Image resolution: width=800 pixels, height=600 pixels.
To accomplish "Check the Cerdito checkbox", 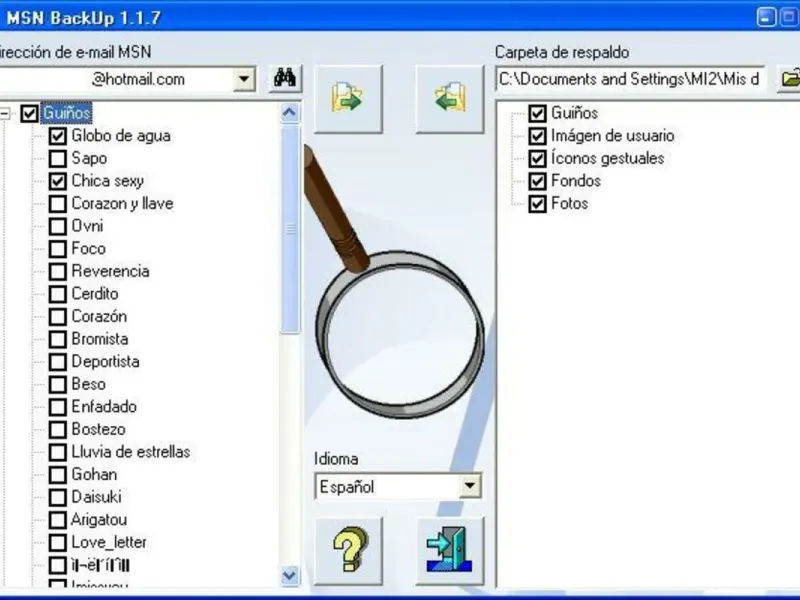I will tap(58, 294).
